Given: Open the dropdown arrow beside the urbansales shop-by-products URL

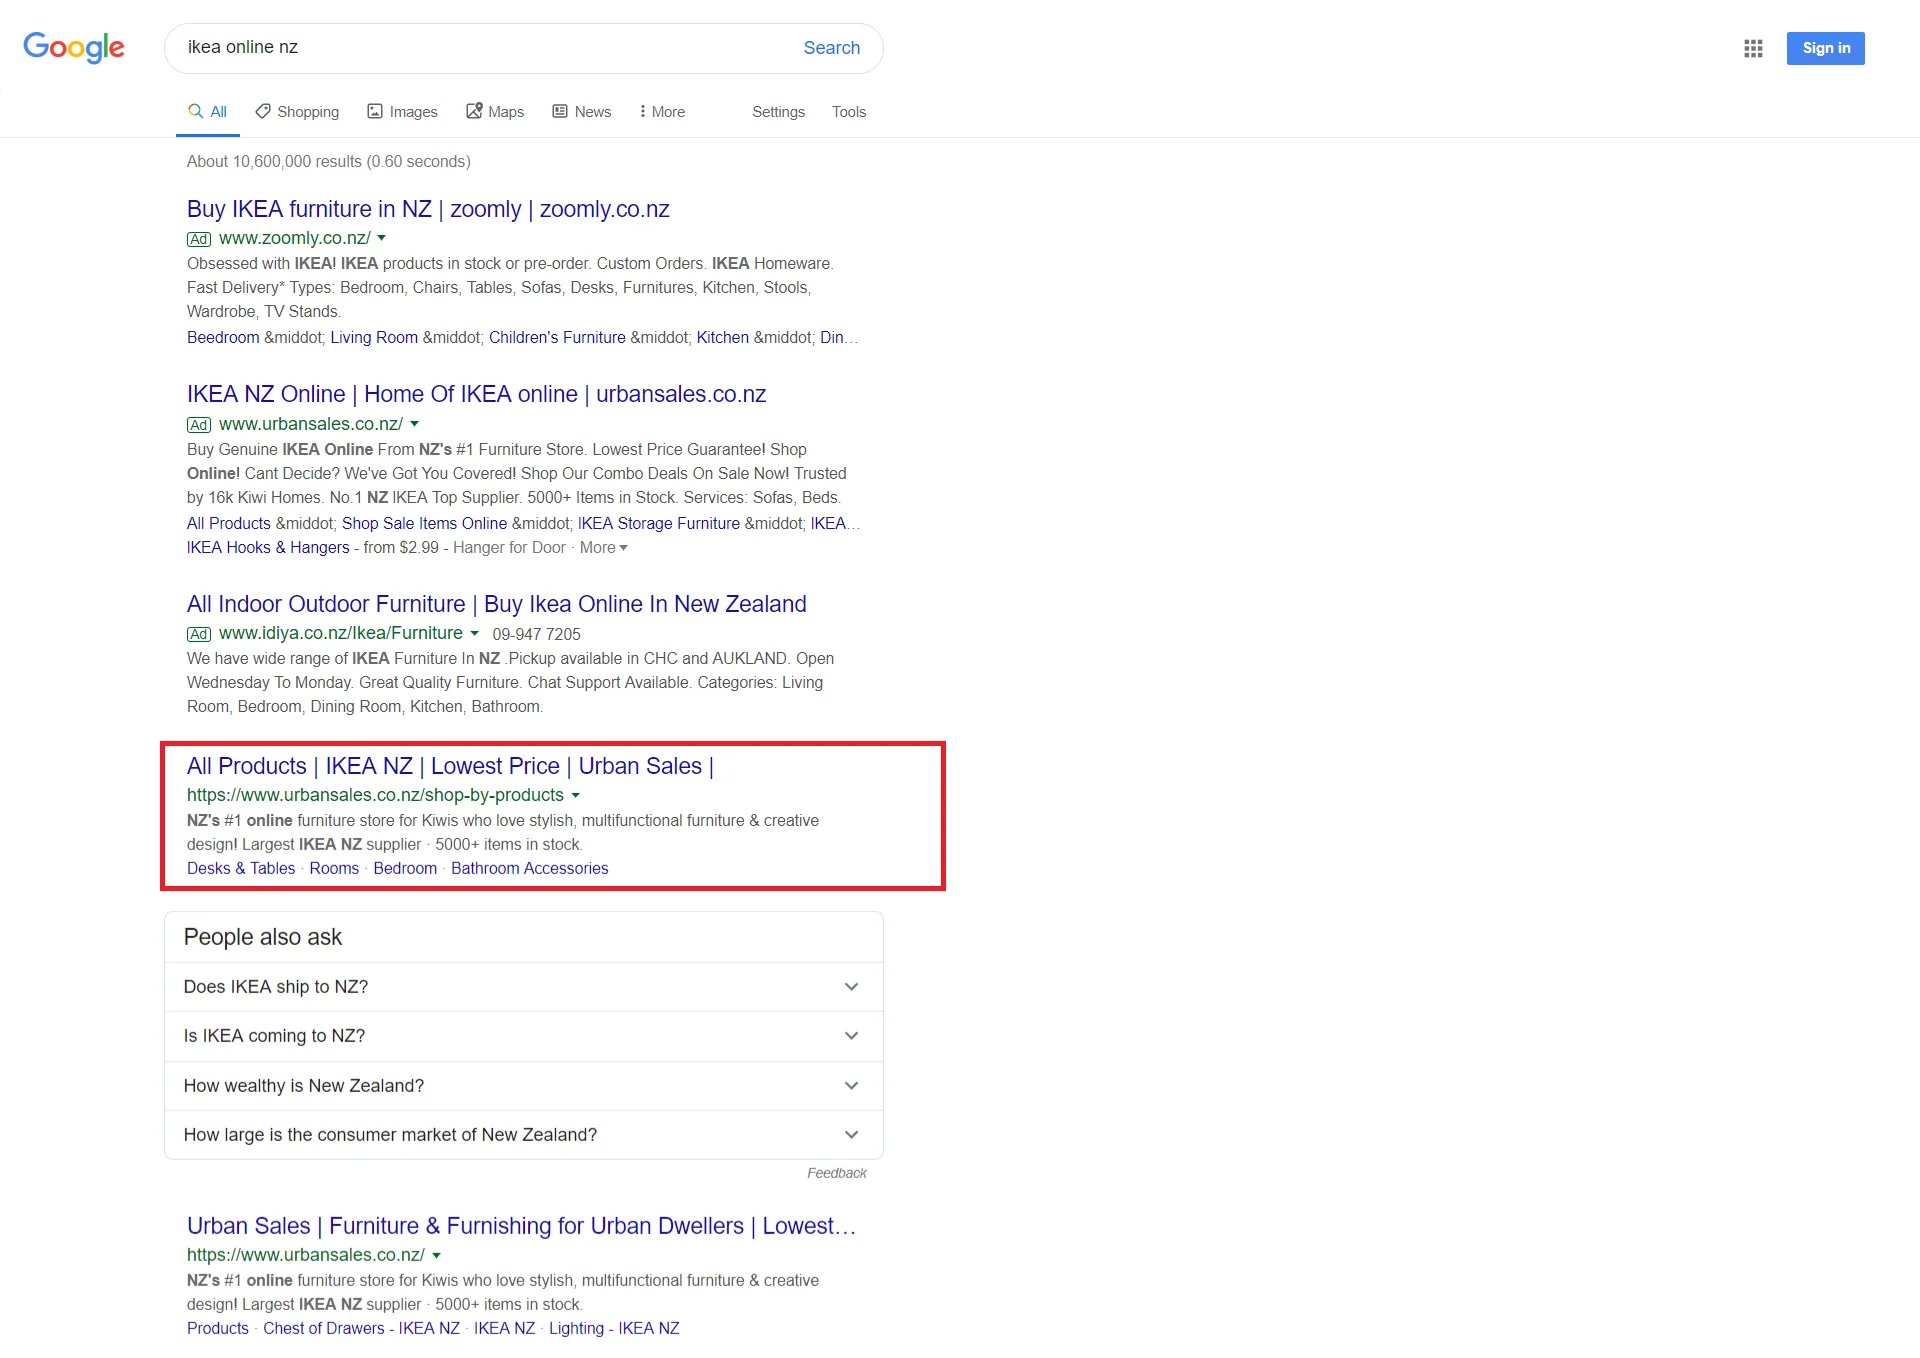Looking at the screenshot, I should point(576,795).
